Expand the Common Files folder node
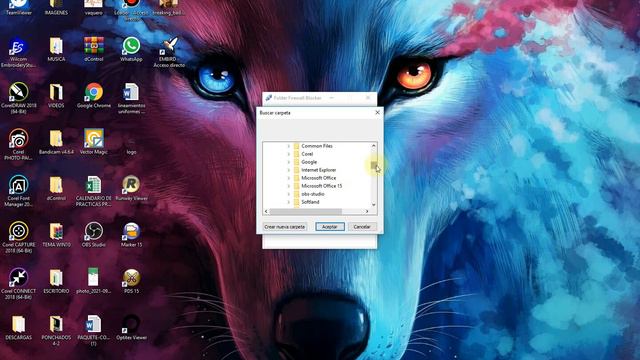Image resolution: width=640 pixels, height=360 pixels. [x=289, y=146]
